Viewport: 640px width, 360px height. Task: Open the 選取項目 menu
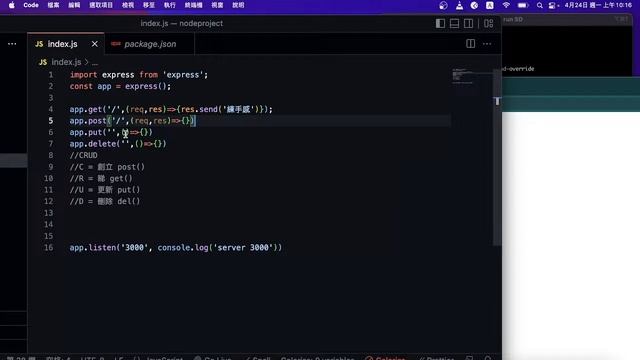tap(101, 5)
